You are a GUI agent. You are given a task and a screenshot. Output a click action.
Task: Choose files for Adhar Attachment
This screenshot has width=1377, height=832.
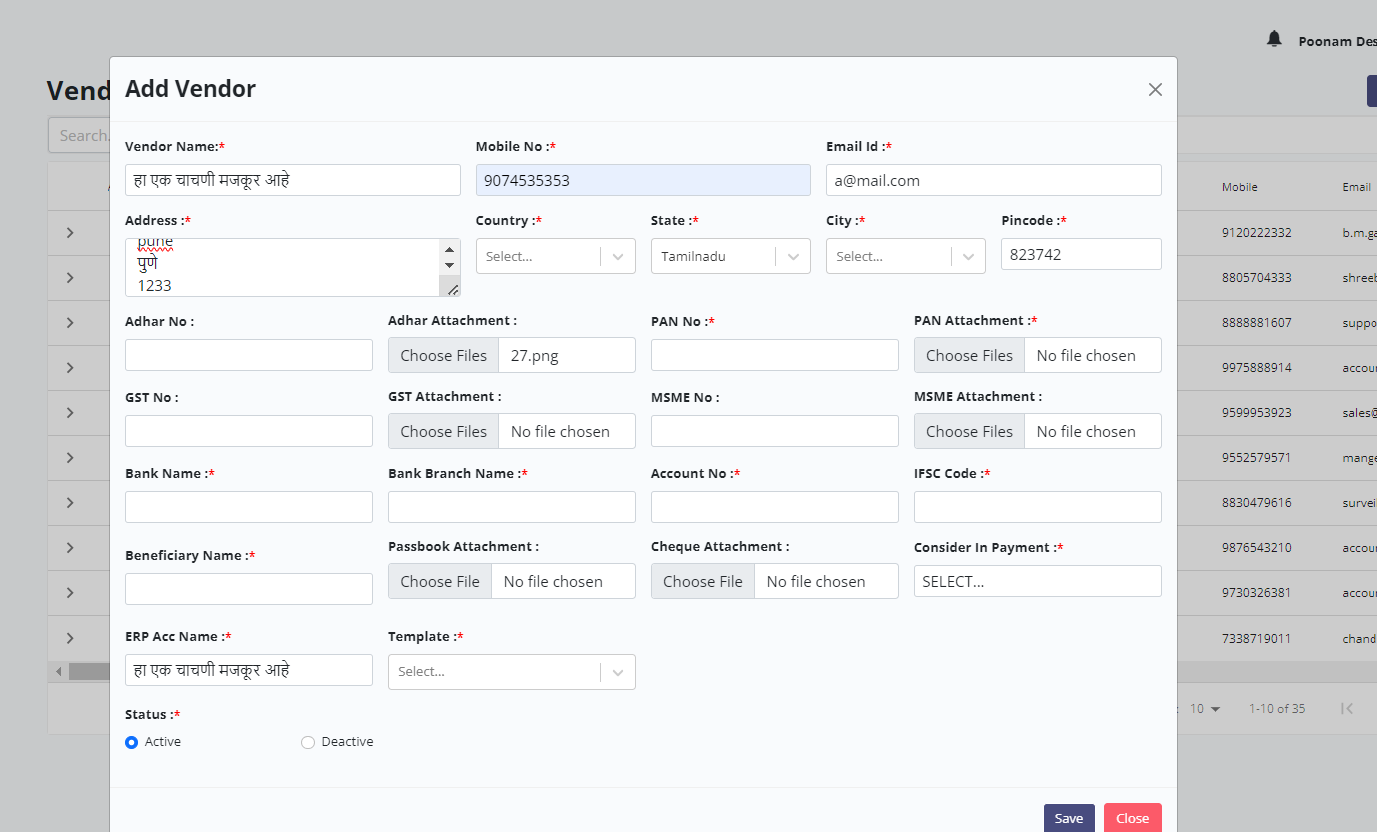pyautogui.click(x=443, y=355)
